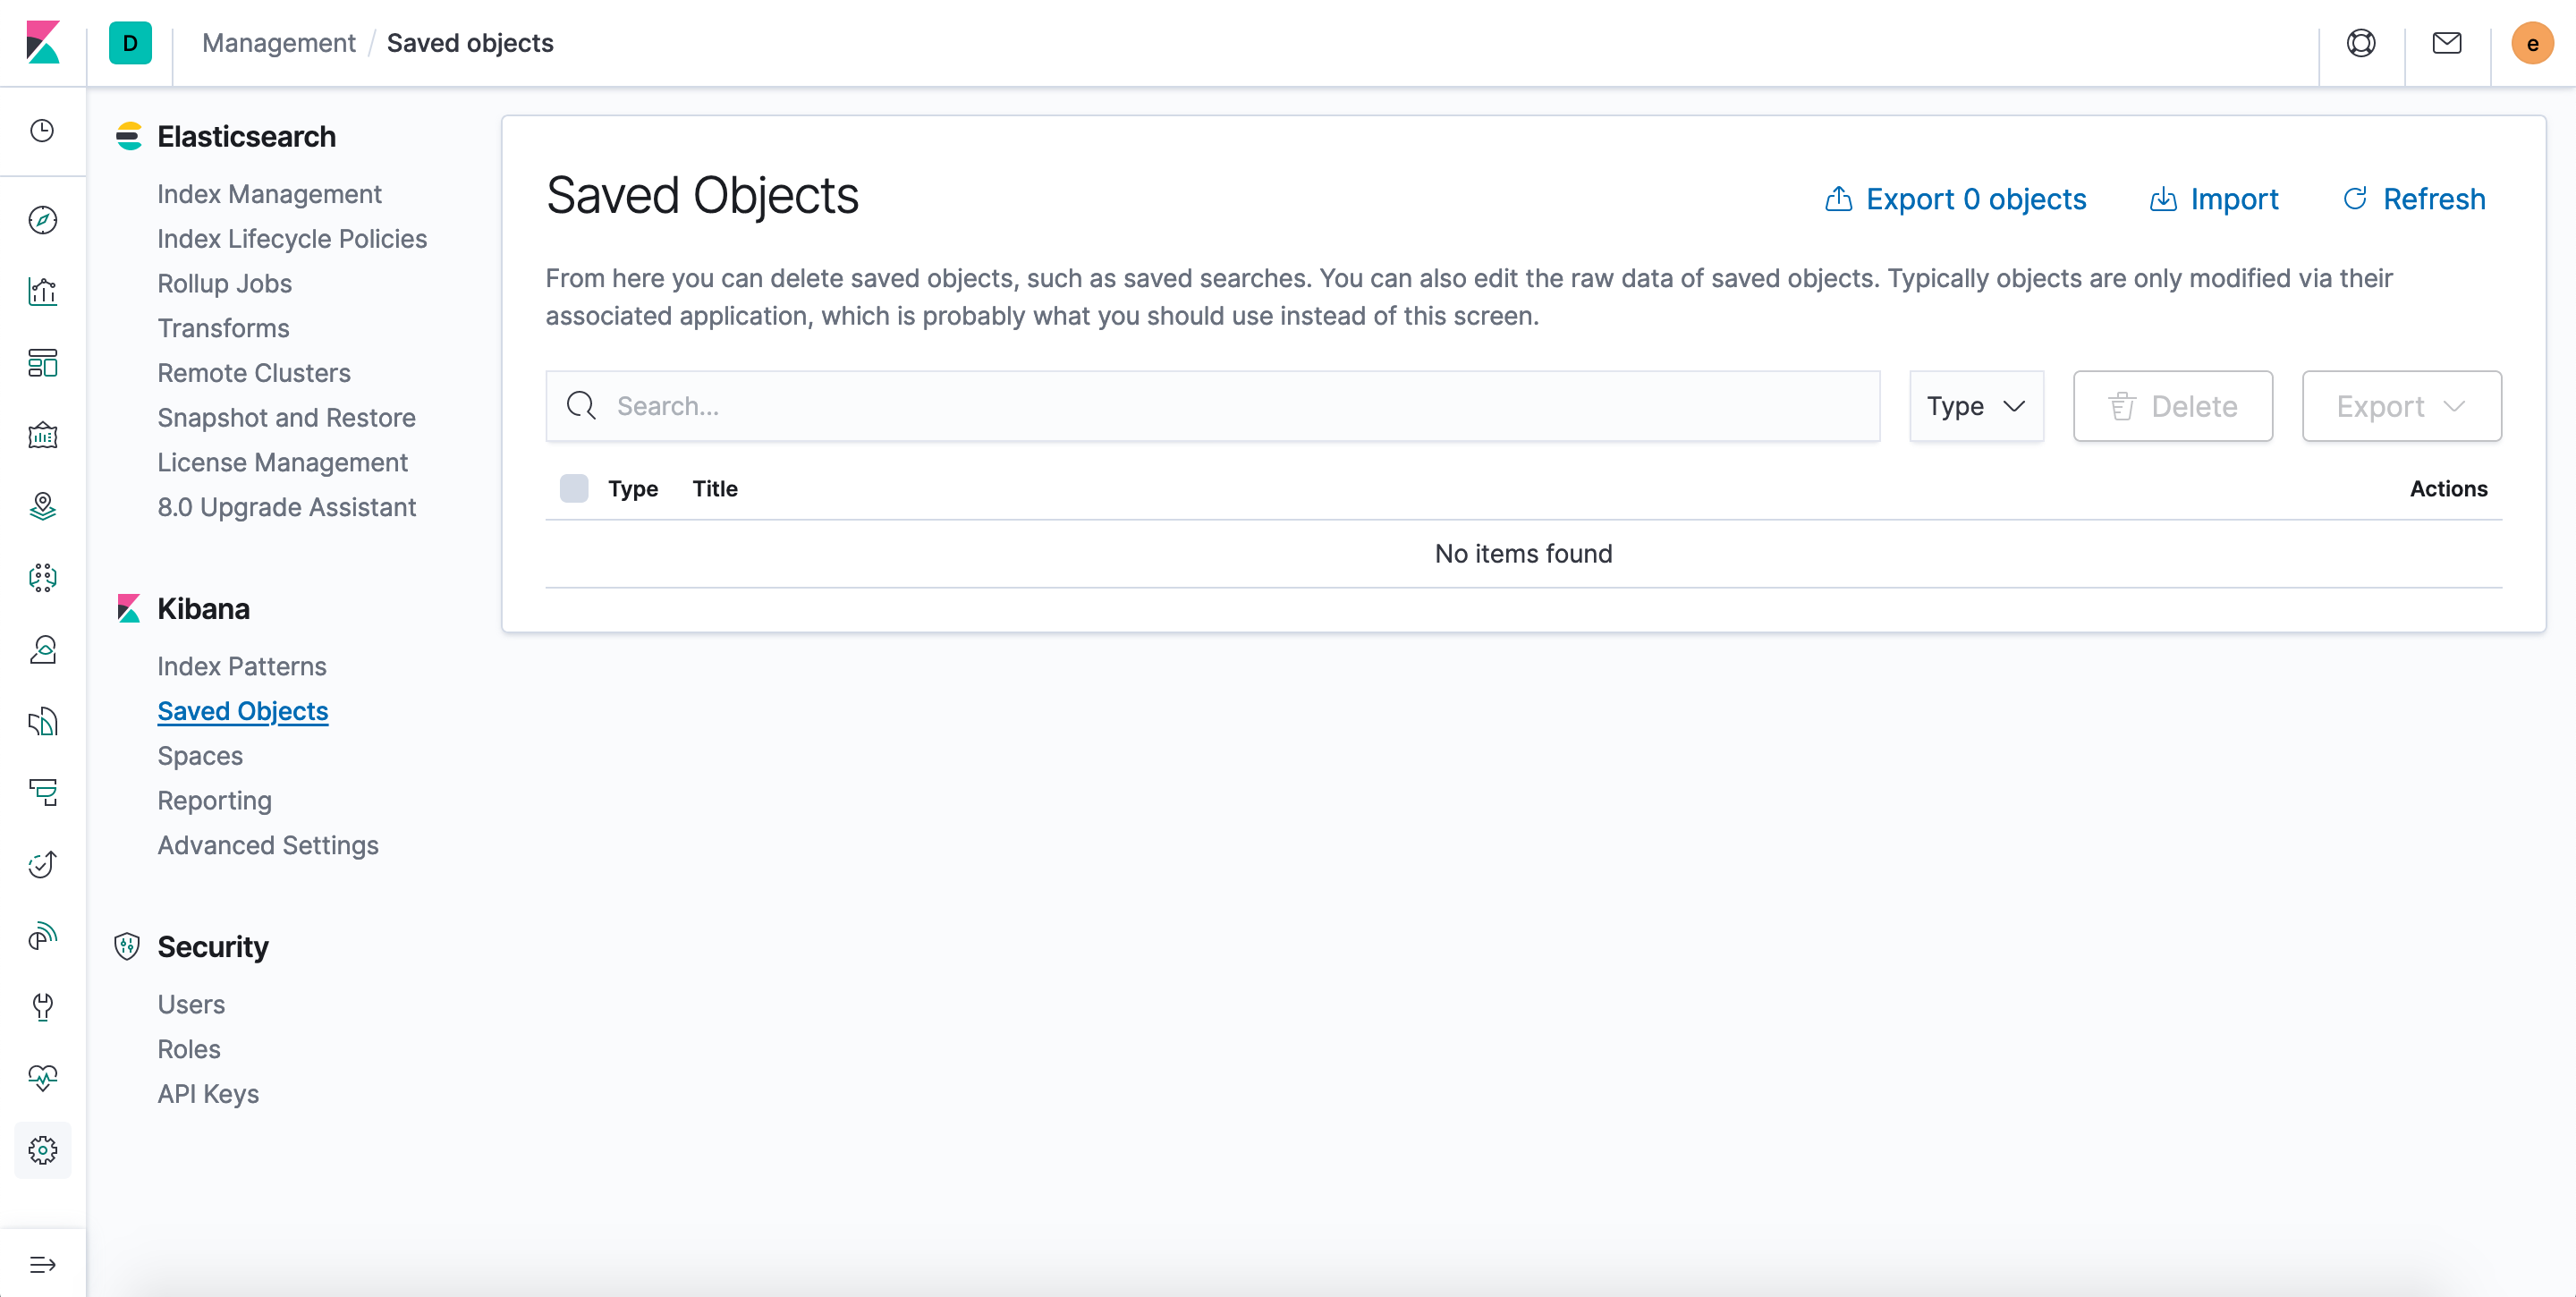The height and width of the screenshot is (1297, 2576).
Task: Open the Canvas app icon
Action: coord(43,434)
